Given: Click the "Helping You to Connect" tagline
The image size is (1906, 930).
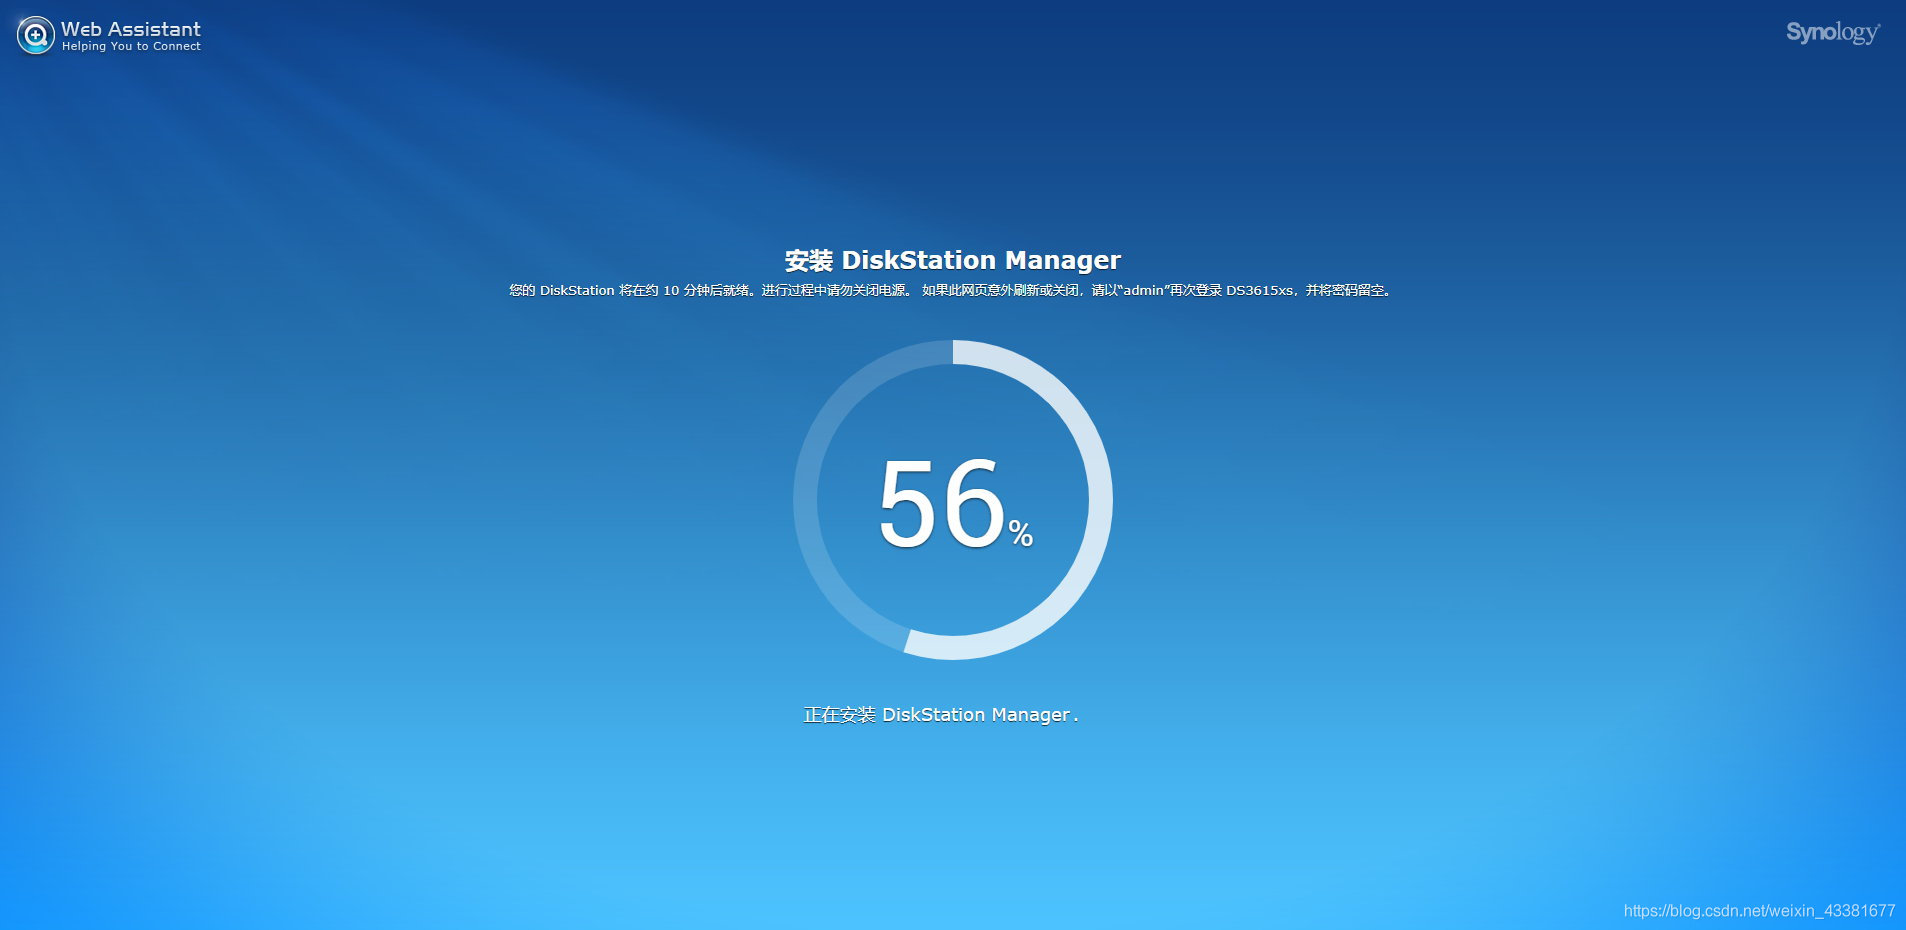Looking at the screenshot, I should [x=131, y=47].
